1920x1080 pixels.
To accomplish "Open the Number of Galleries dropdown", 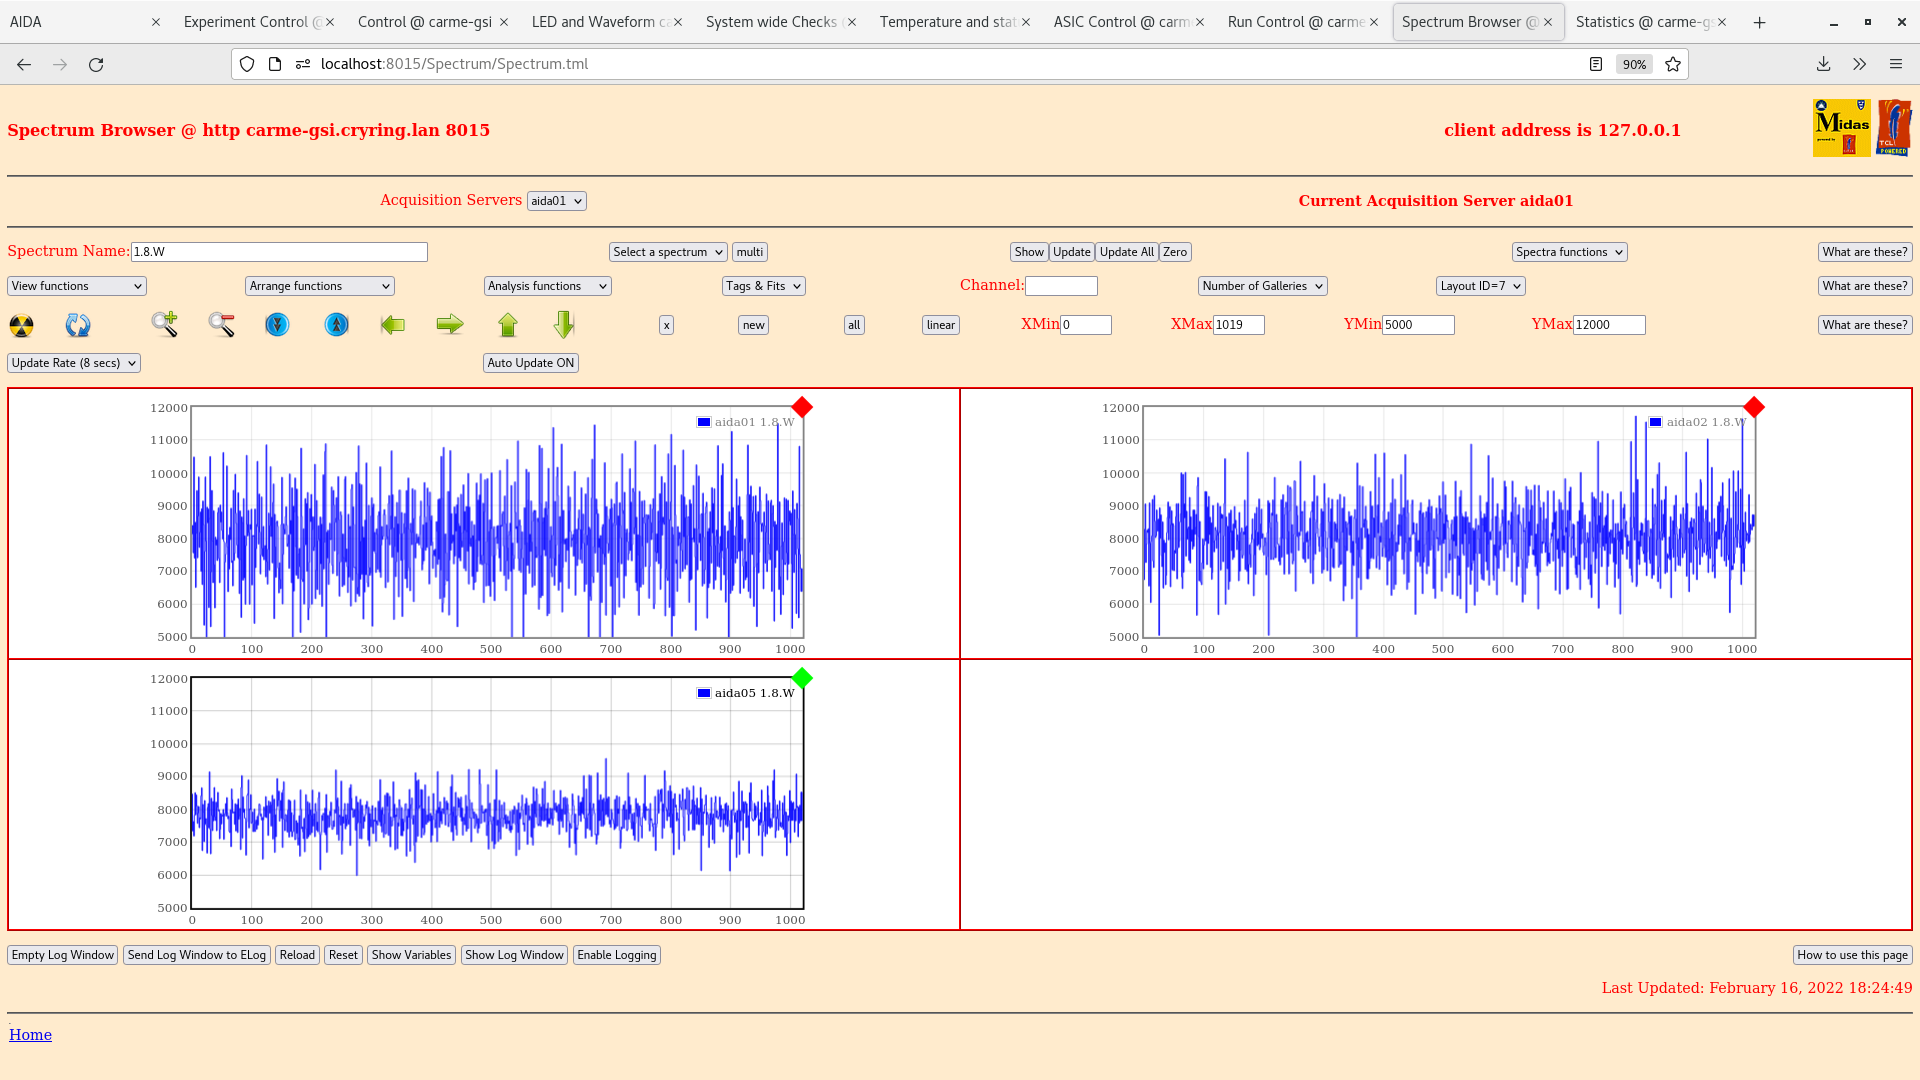I will [x=1262, y=285].
